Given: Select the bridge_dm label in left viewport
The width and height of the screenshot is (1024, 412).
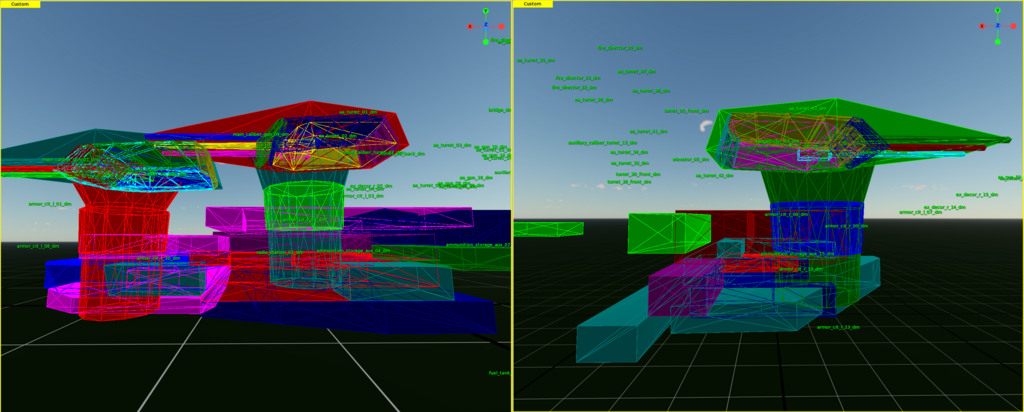Looking at the screenshot, I should point(499,110).
